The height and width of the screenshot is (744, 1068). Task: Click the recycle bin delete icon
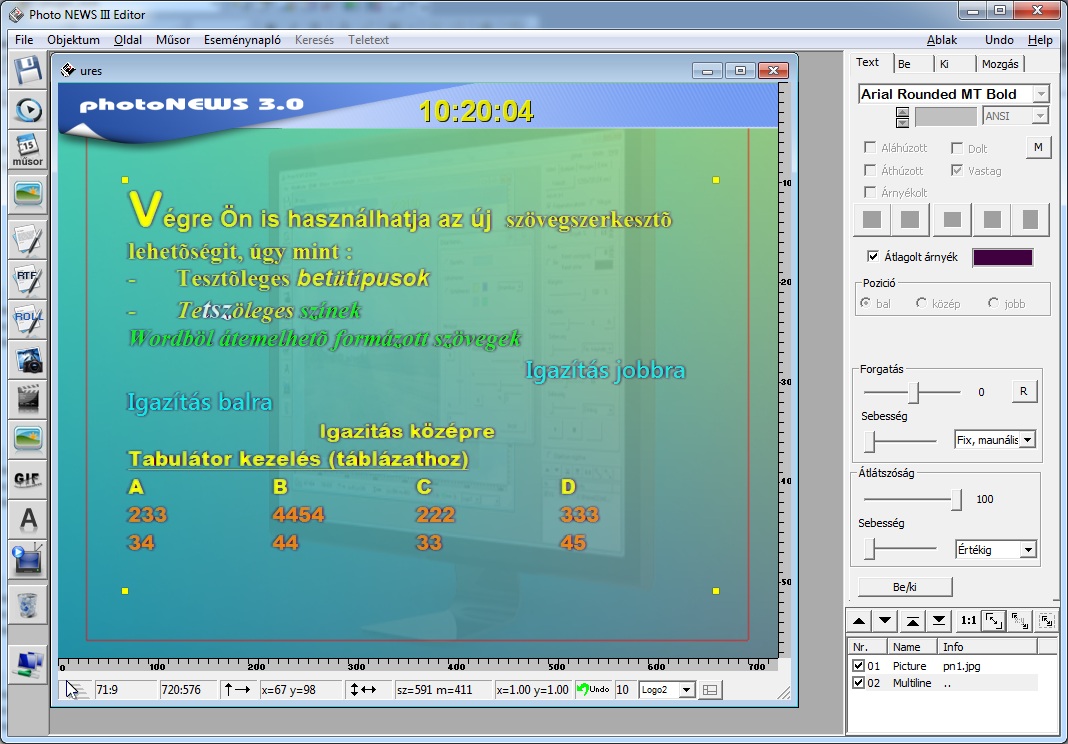(28, 603)
